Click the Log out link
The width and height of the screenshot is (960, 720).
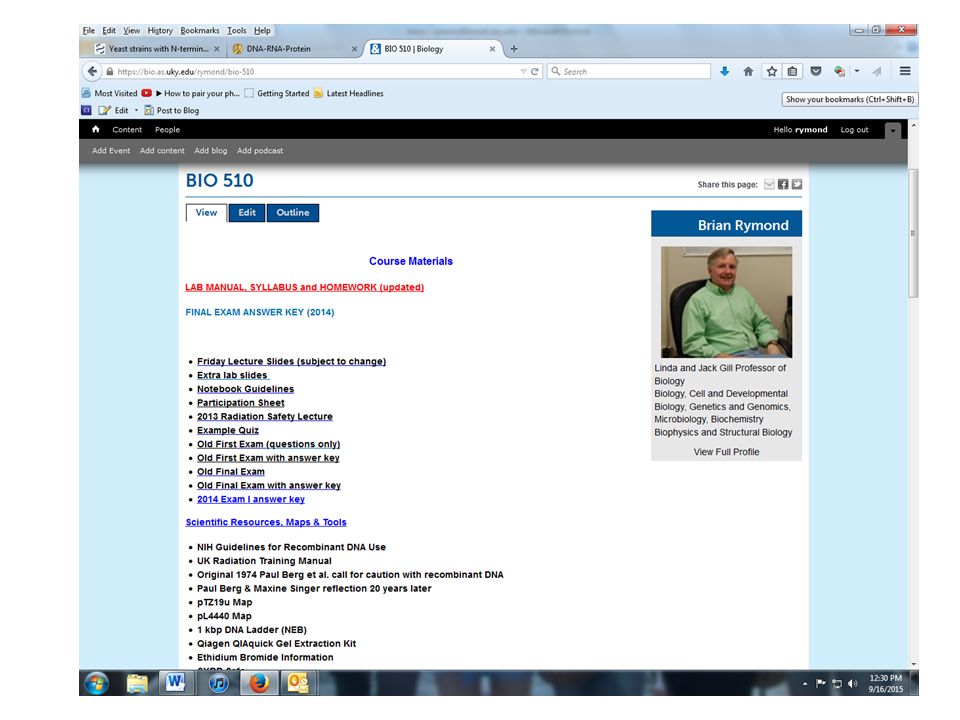(854, 130)
